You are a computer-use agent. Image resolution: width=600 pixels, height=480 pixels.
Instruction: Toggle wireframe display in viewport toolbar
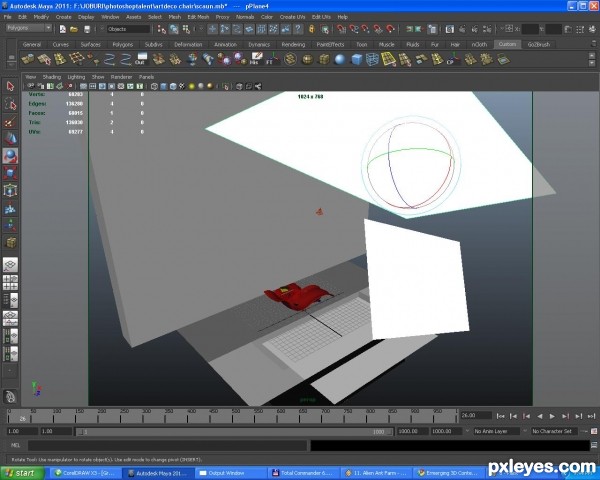[x=154, y=87]
